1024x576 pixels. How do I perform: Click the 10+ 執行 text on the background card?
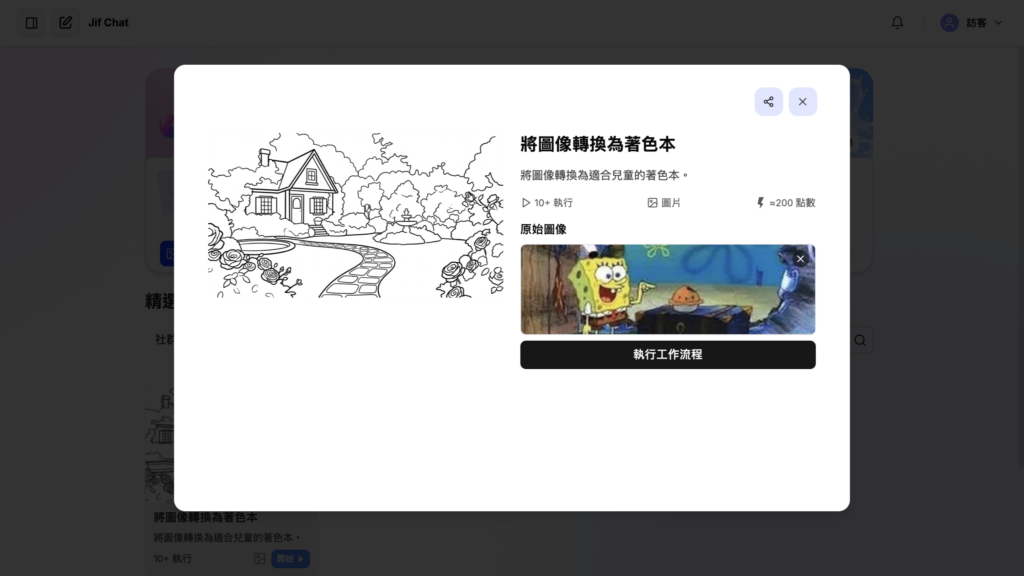[x=172, y=559]
